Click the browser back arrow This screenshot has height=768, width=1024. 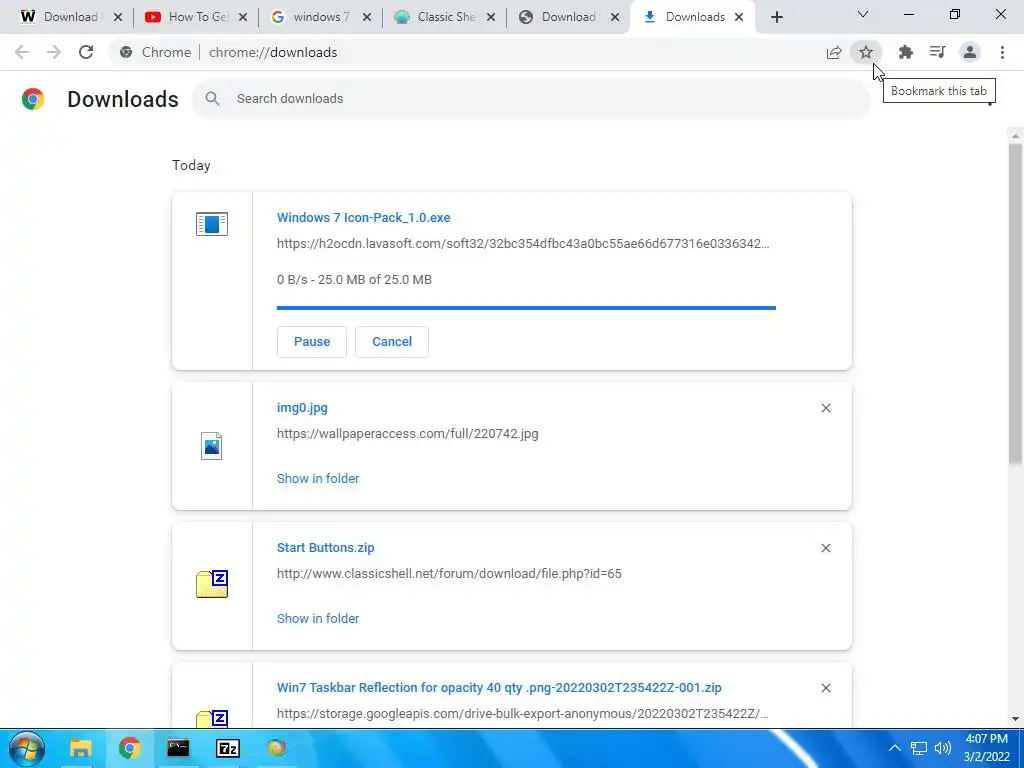22,52
